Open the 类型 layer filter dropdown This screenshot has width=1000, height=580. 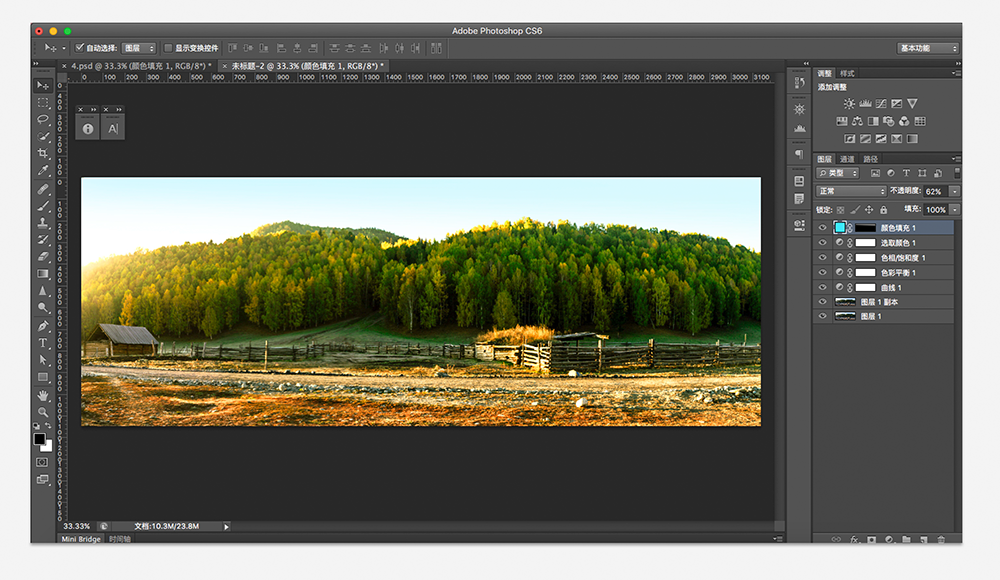click(x=837, y=173)
